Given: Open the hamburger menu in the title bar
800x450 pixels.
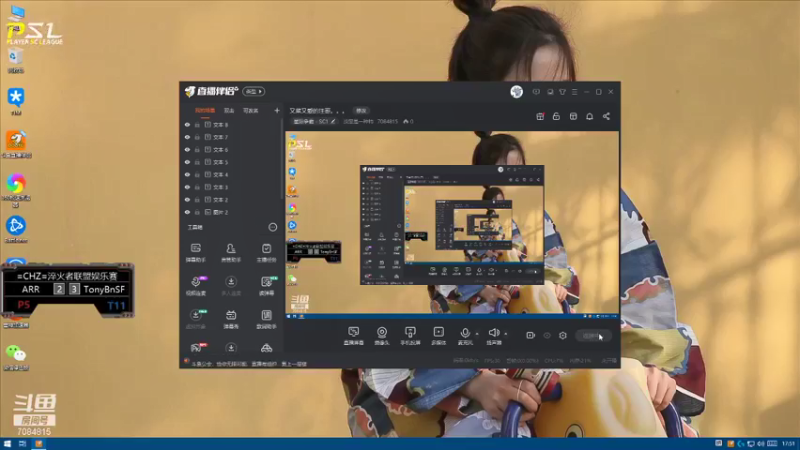Looking at the screenshot, I should coord(574,92).
